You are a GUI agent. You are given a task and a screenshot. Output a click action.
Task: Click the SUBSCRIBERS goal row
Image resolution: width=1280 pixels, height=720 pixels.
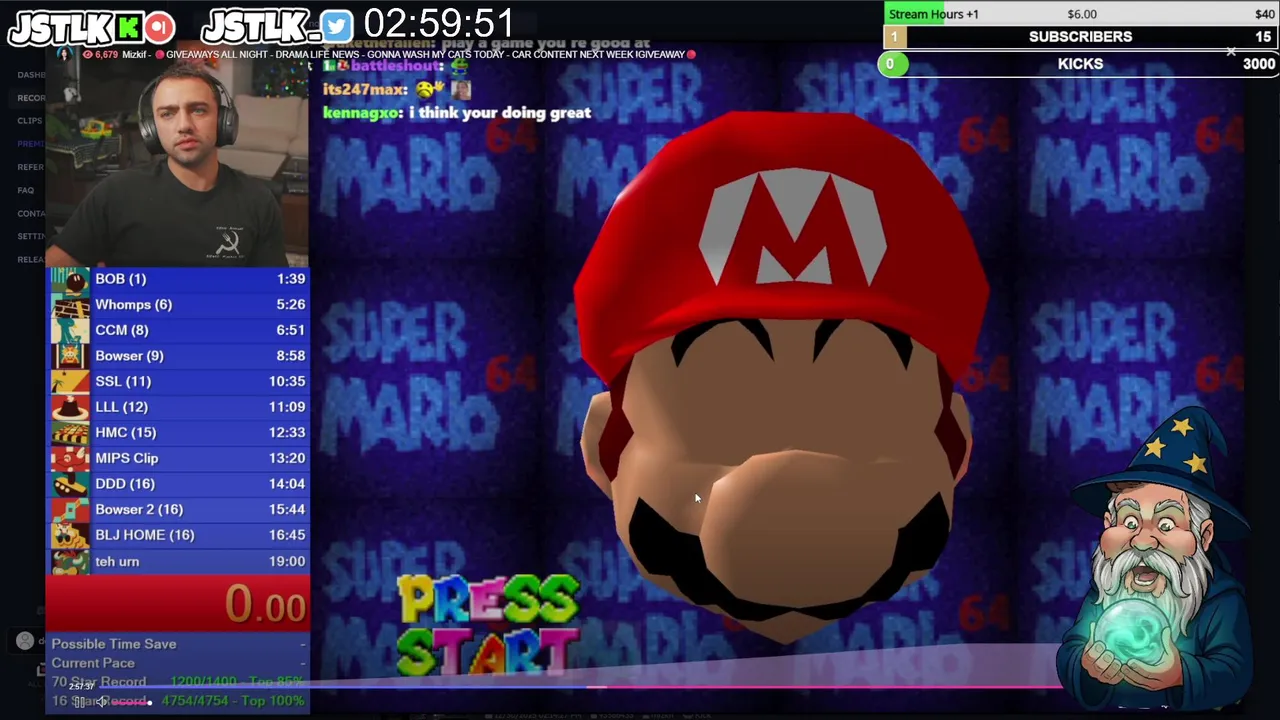(x=1080, y=37)
